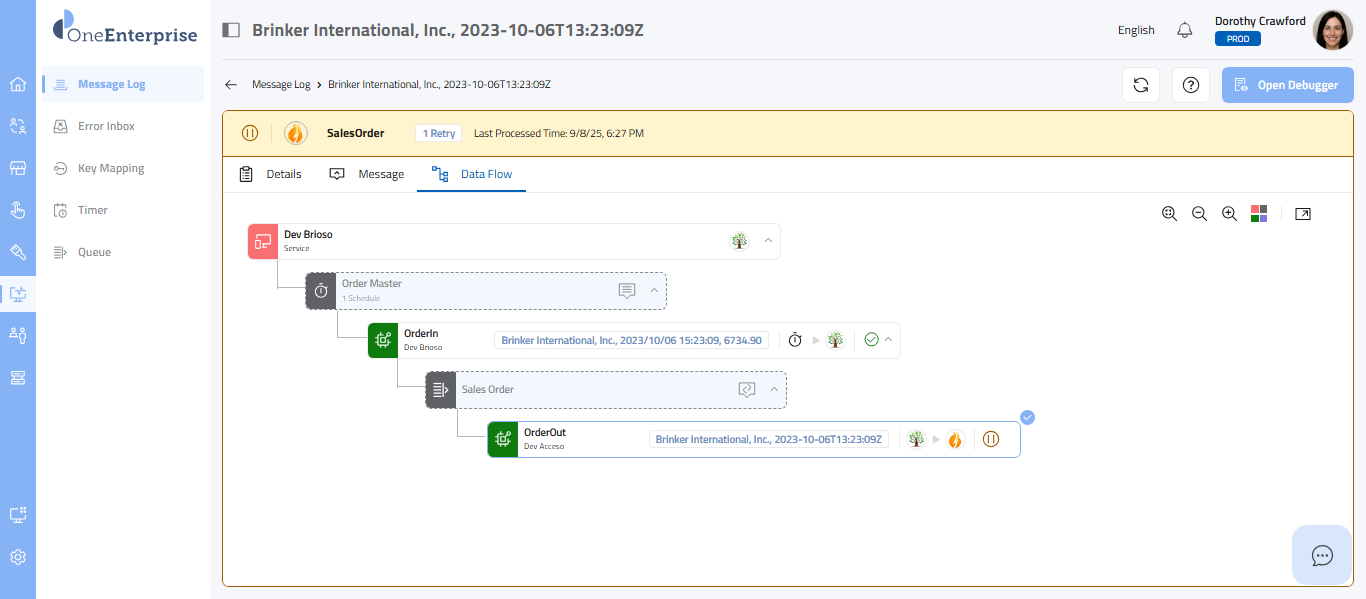Click the paused status icon on OrderOut
The height and width of the screenshot is (599, 1366).
pos(991,439)
